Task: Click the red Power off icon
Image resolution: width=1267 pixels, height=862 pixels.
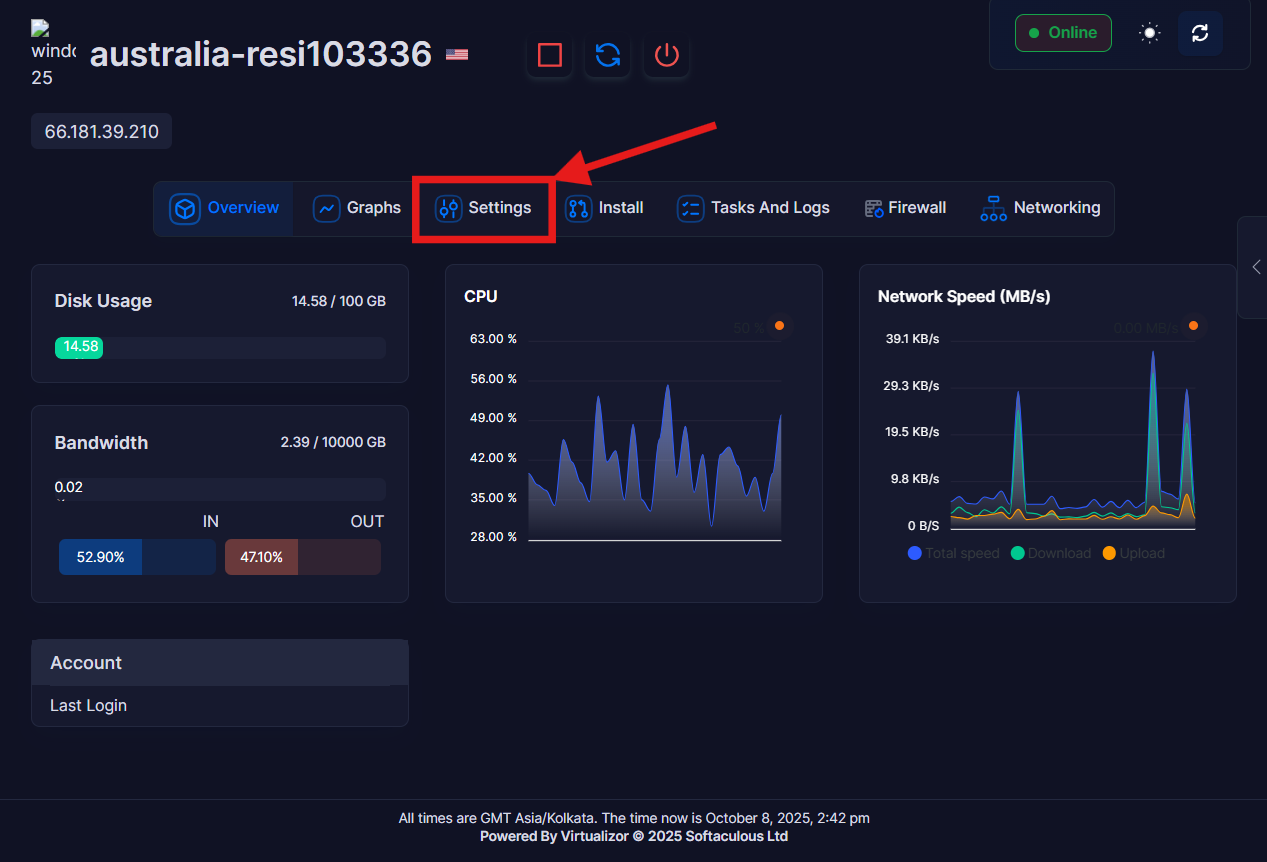Action: 666,54
